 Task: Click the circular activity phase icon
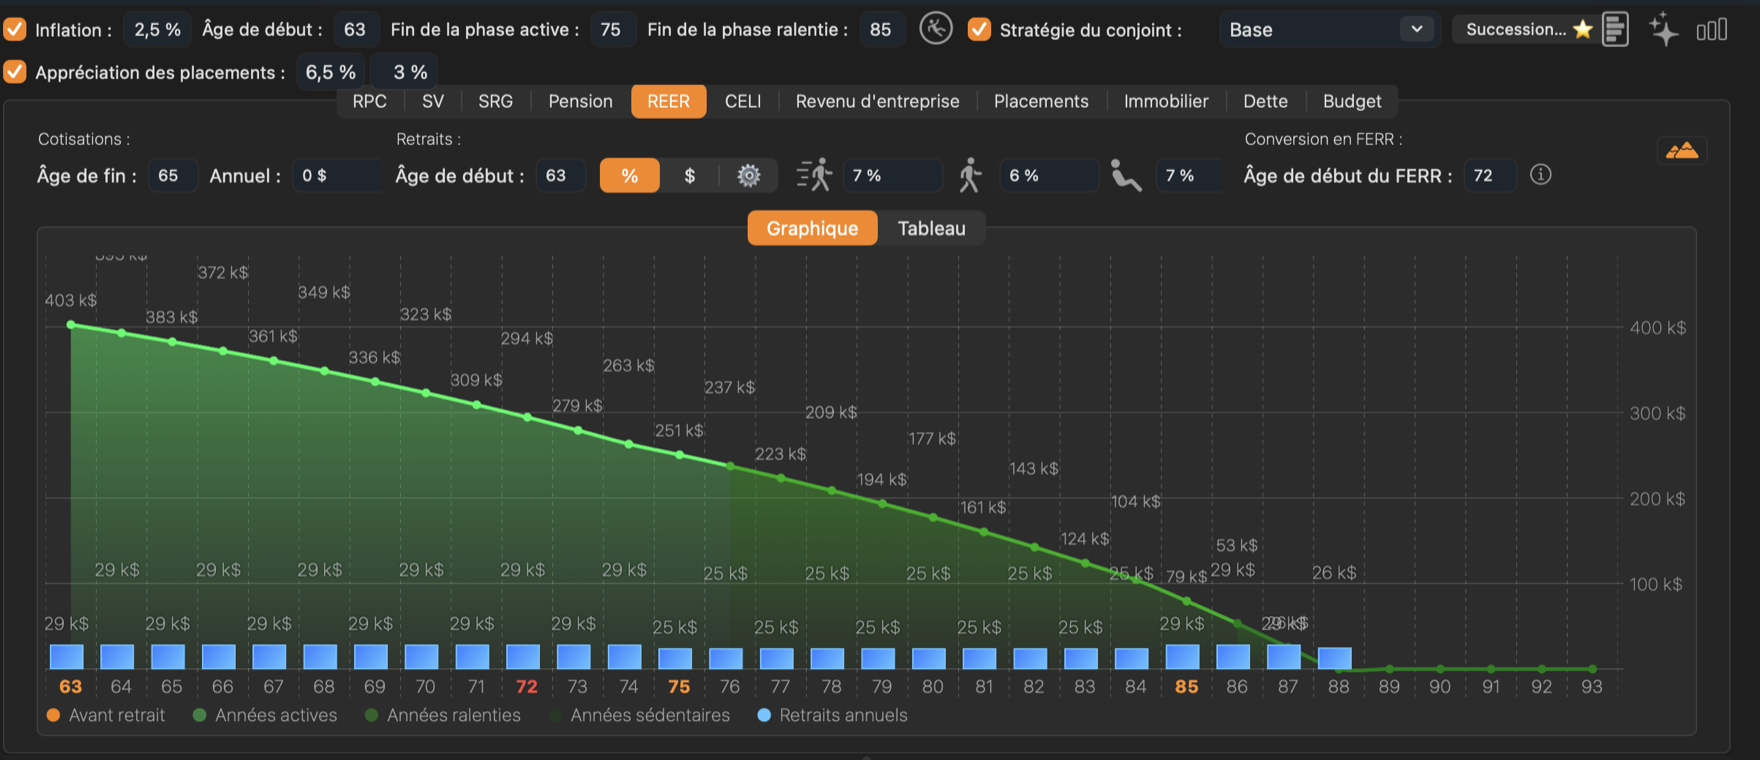(936, 29)
